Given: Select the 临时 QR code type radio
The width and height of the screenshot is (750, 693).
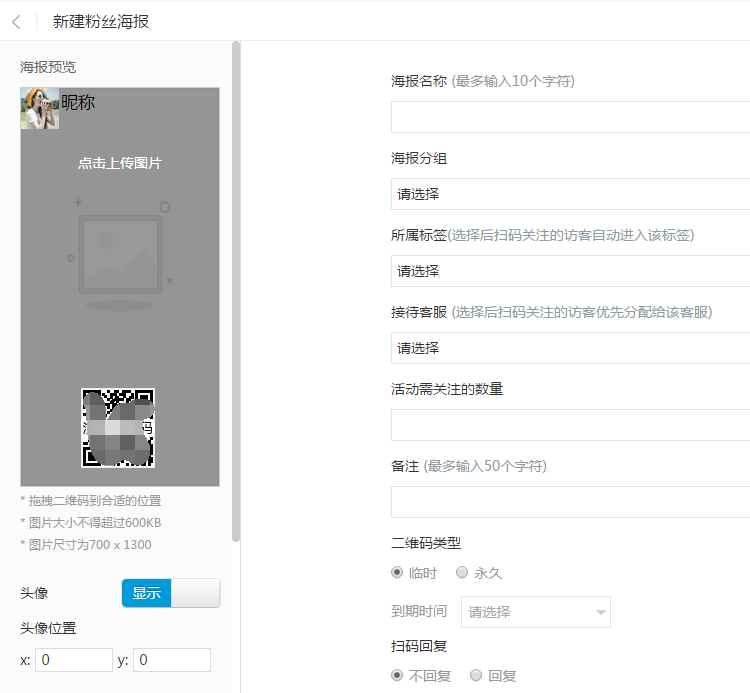Looking at the screenshot, I should click(x=397, y=573).
